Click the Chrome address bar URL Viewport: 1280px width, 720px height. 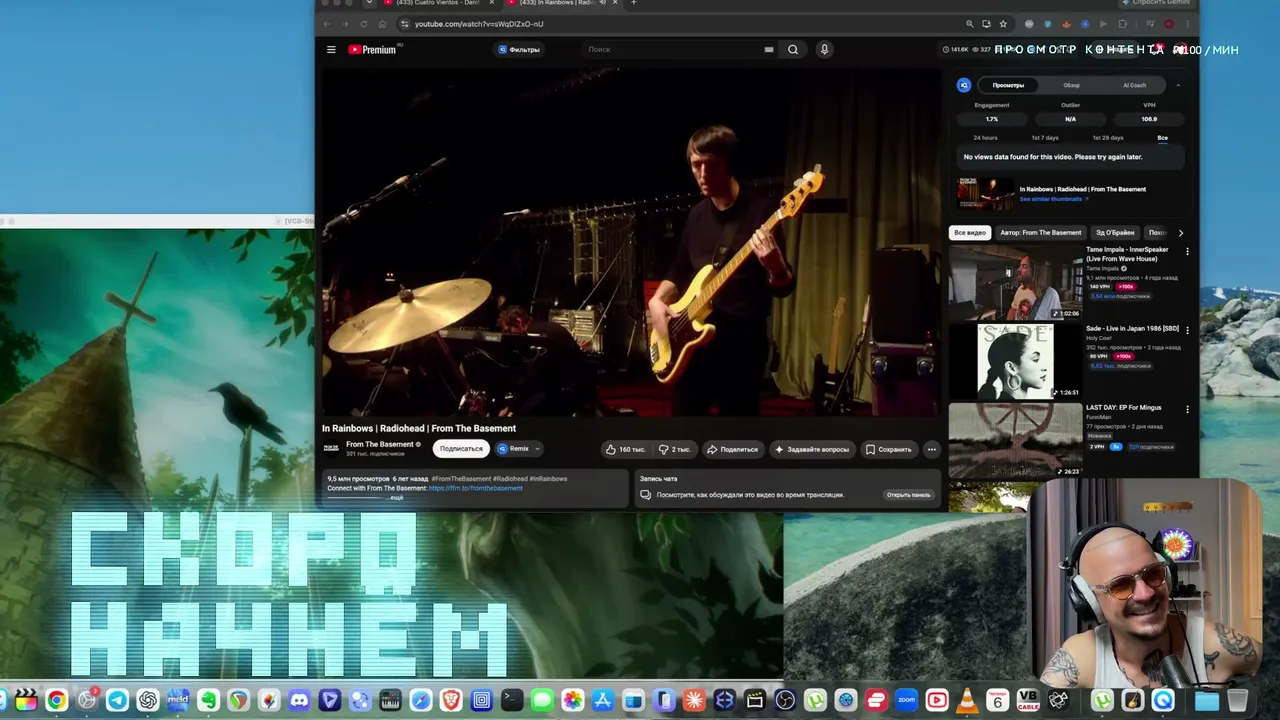coord(480,24)
